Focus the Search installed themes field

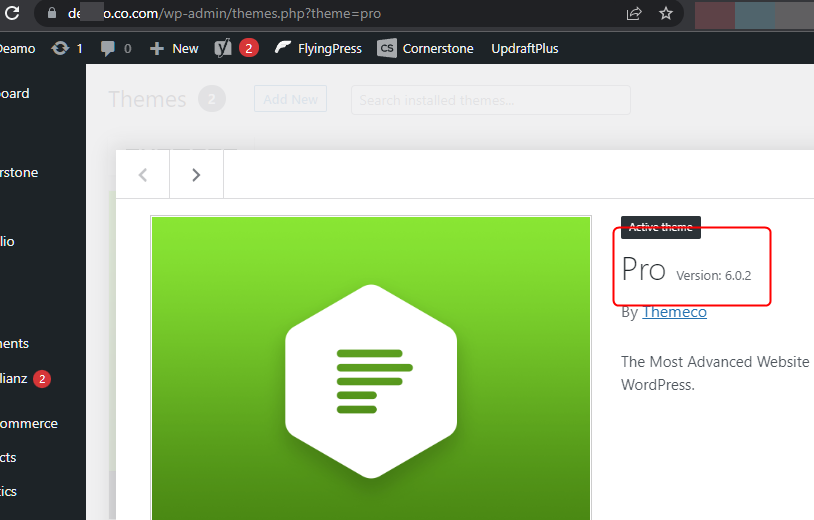[x=490, y=100]
